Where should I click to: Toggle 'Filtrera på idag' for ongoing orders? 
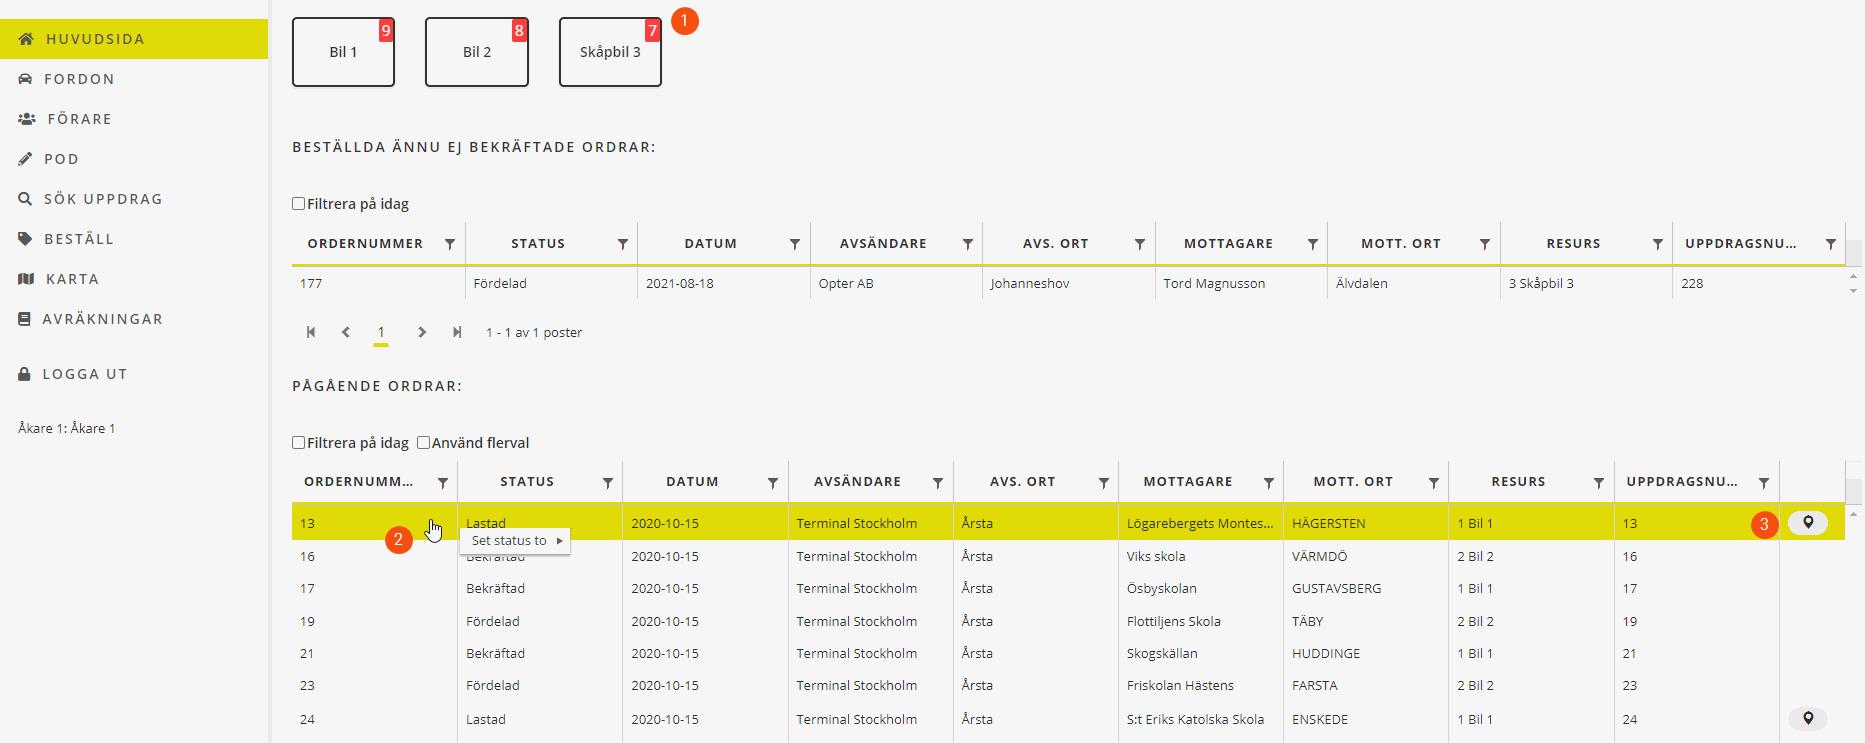coord(299,443)
